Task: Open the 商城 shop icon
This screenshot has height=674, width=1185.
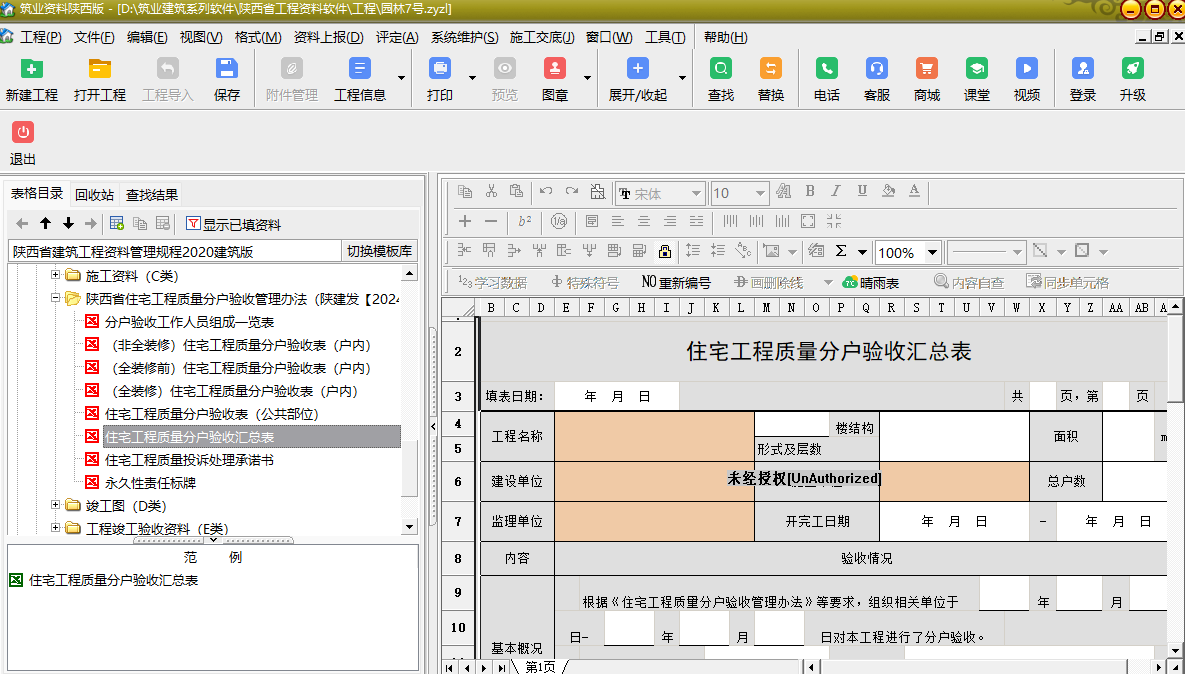Action: [926, 69]
